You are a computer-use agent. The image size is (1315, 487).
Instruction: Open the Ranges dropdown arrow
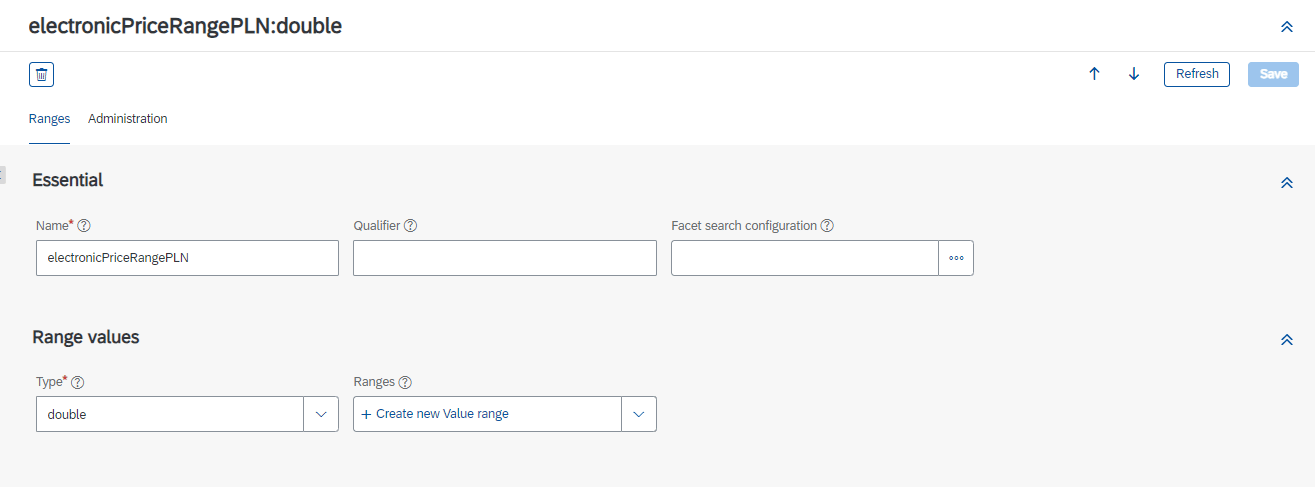tap(639, 414)
